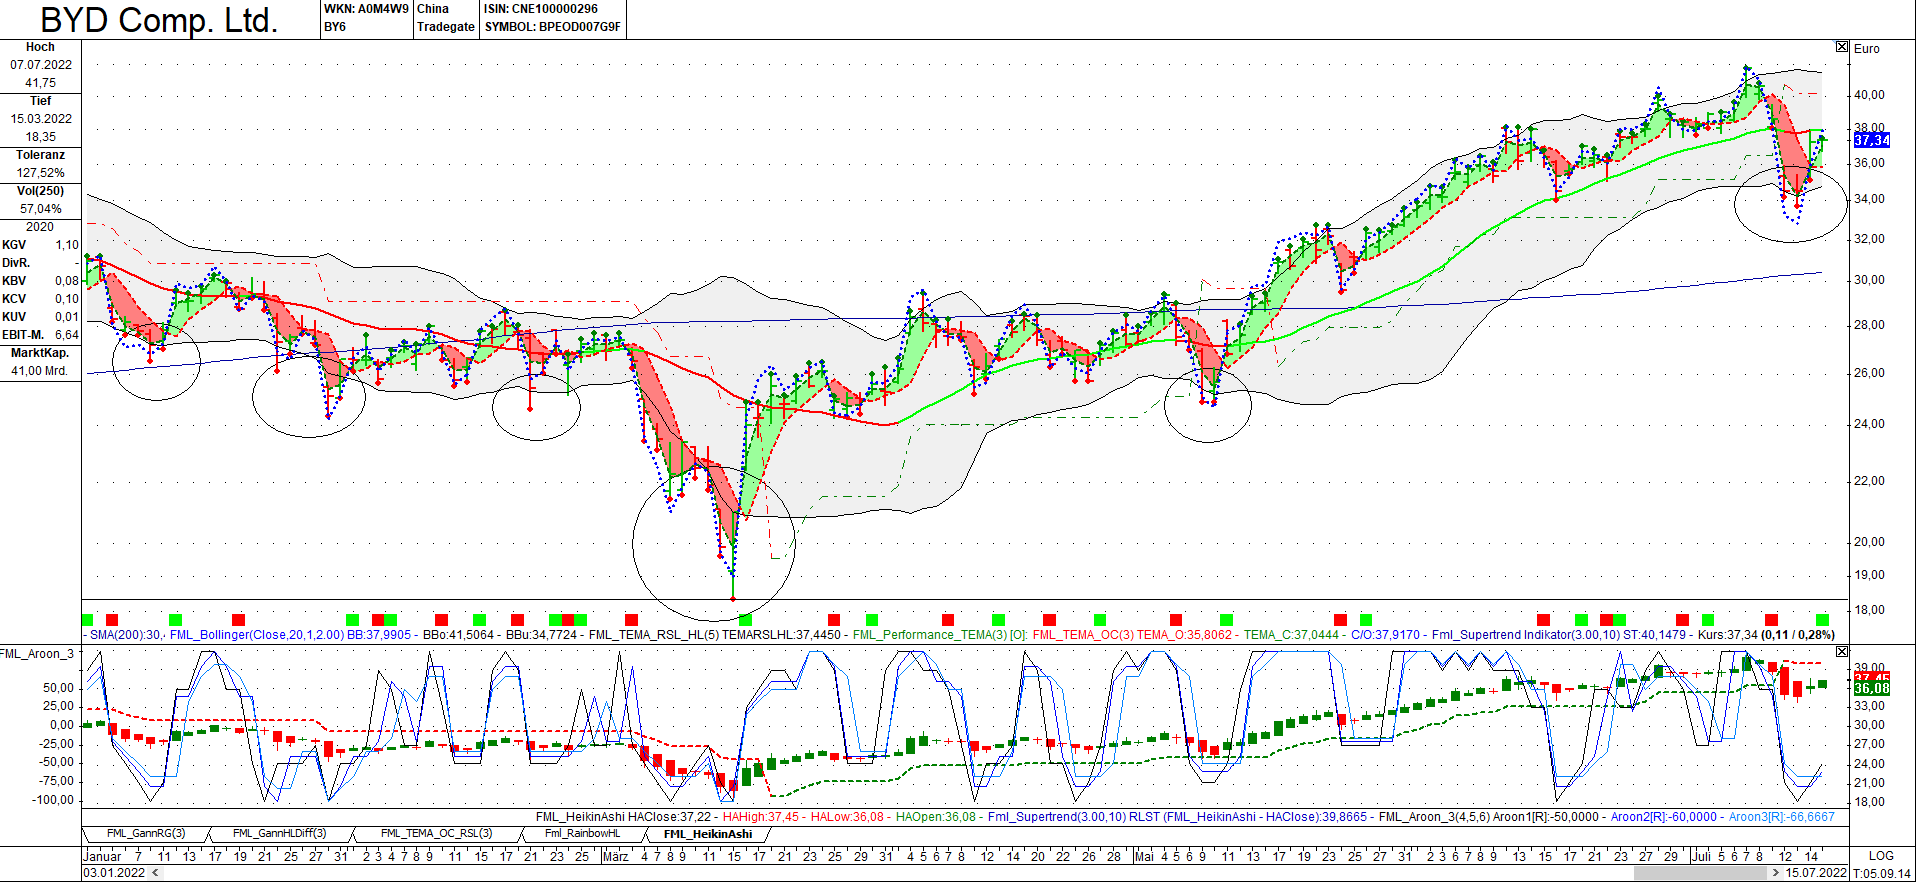Select the FML_TEMA_OC_RSL(3) tab
Screen dimensions: 1916x882
(x=437, y=834)
